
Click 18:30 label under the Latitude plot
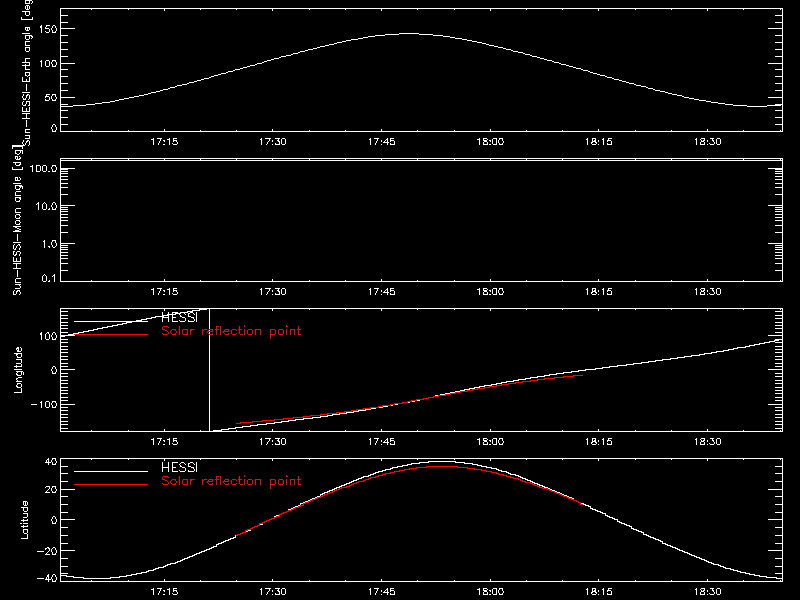pos(708,591)
